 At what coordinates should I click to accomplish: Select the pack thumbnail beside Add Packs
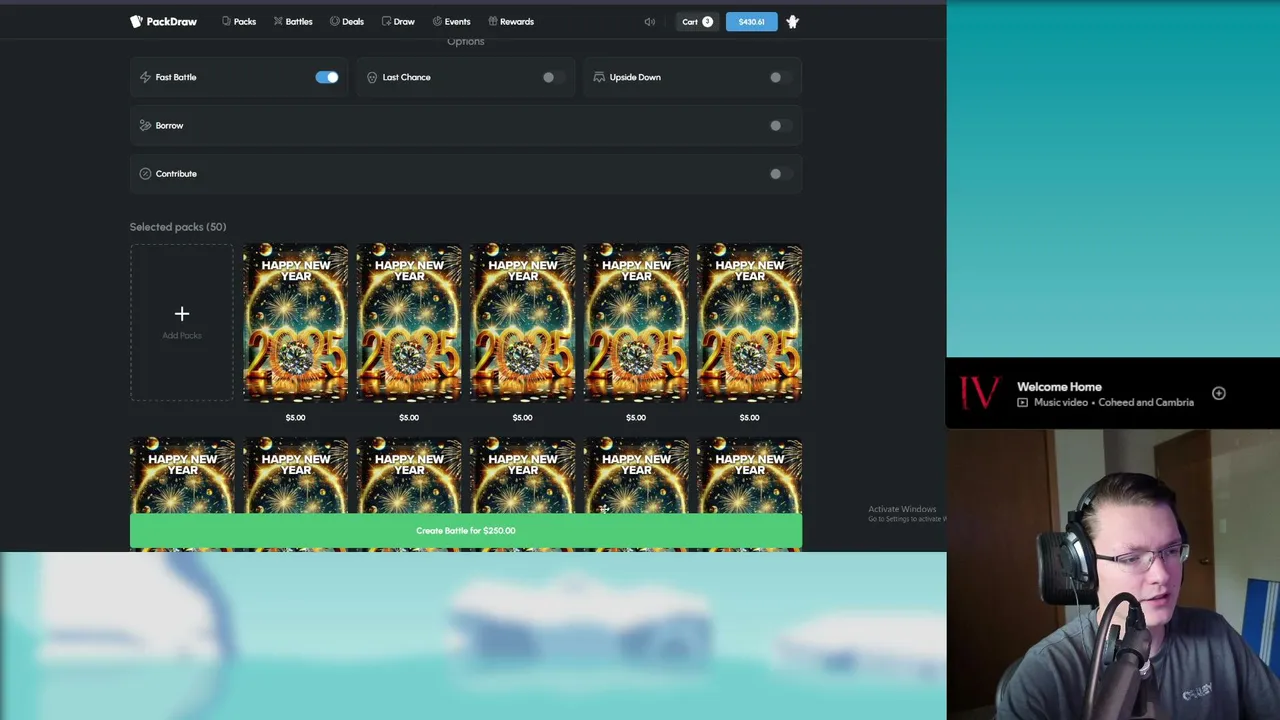(x=295, y=322)
